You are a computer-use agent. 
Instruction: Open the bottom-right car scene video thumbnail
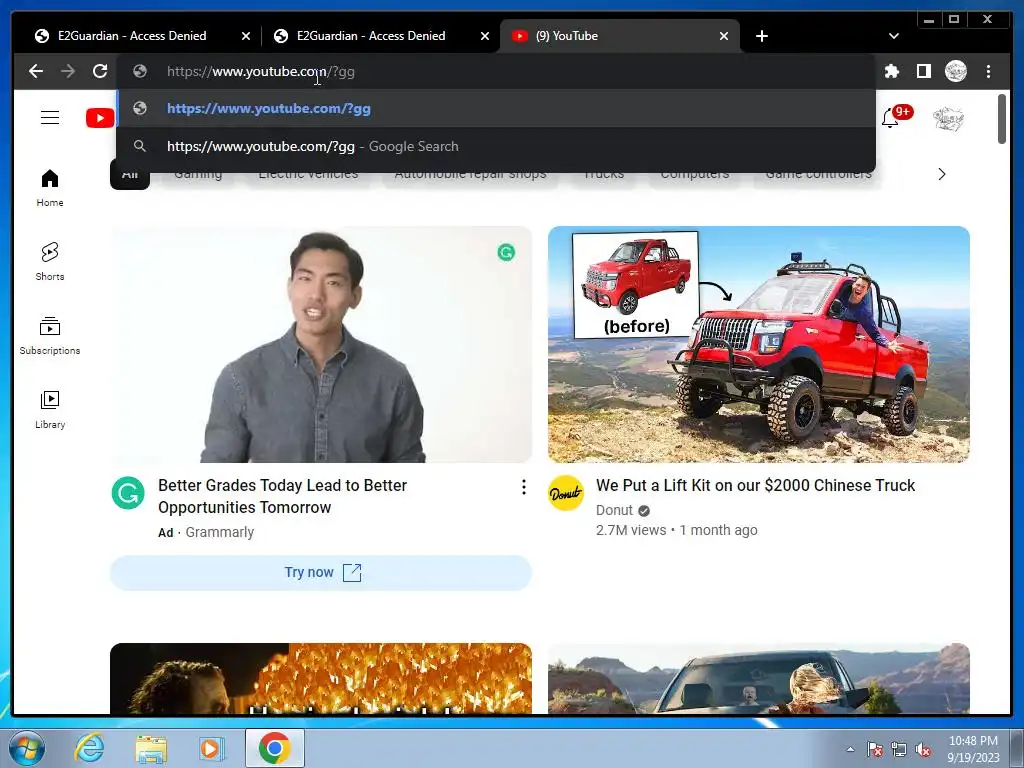click(x=759, y=679)
